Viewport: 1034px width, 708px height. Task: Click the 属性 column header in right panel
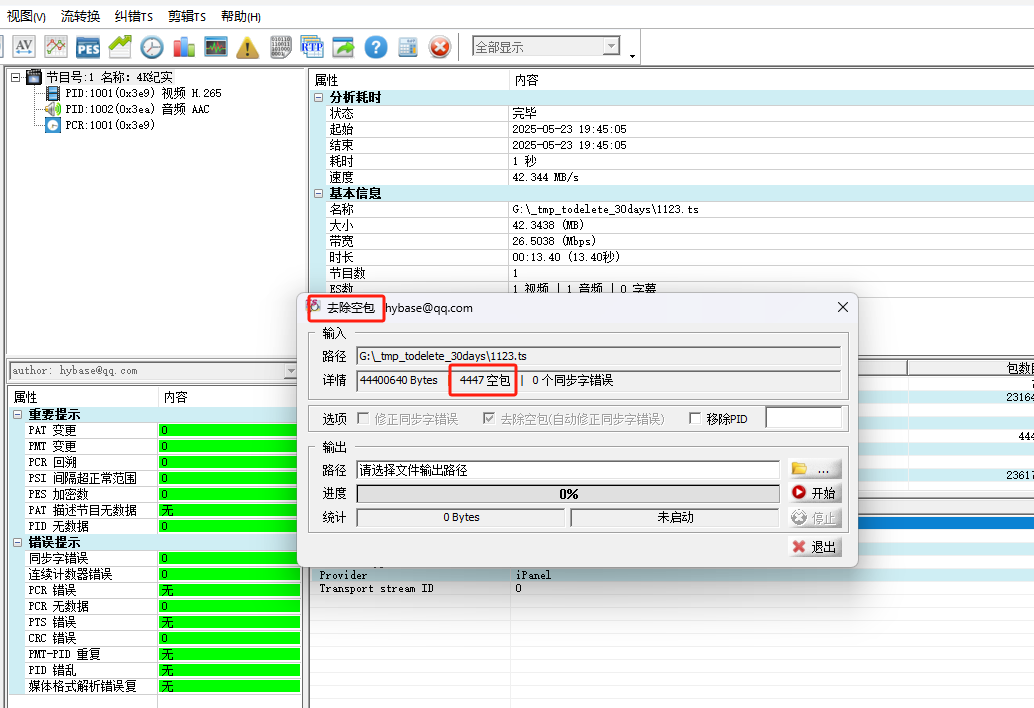(x=410, y=80)
